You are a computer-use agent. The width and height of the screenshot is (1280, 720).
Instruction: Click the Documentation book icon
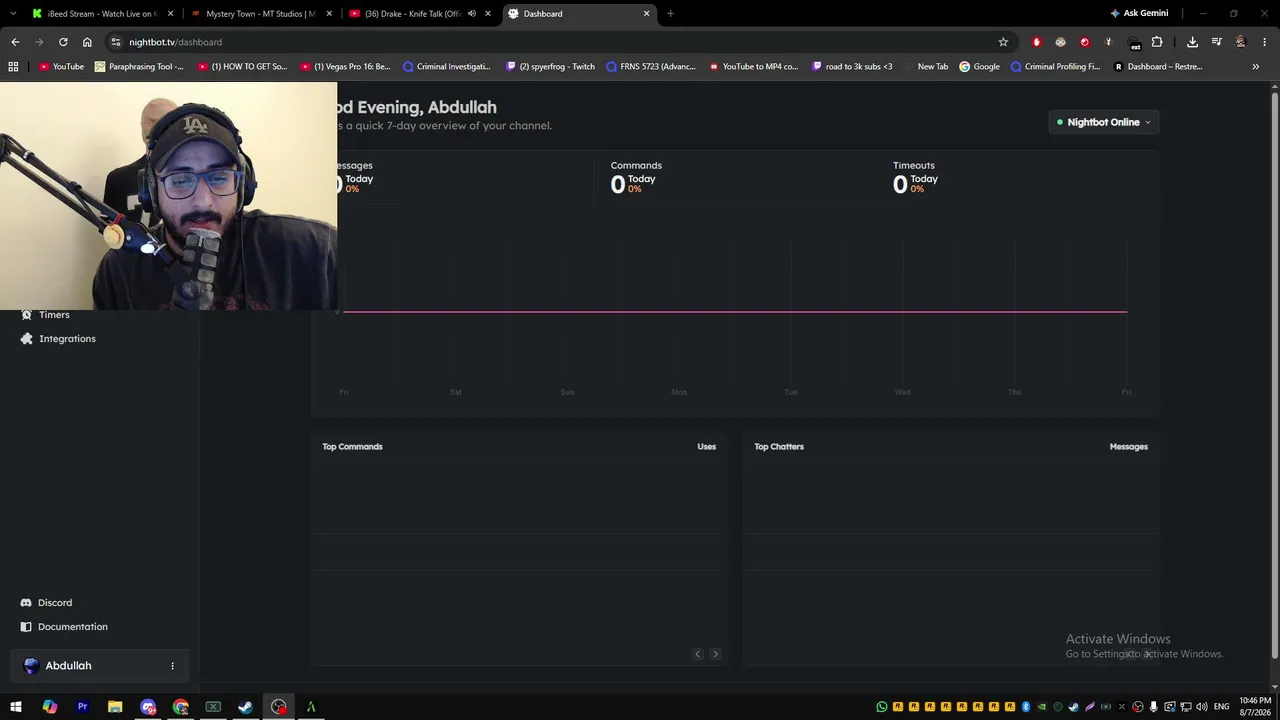click(27, 627)
